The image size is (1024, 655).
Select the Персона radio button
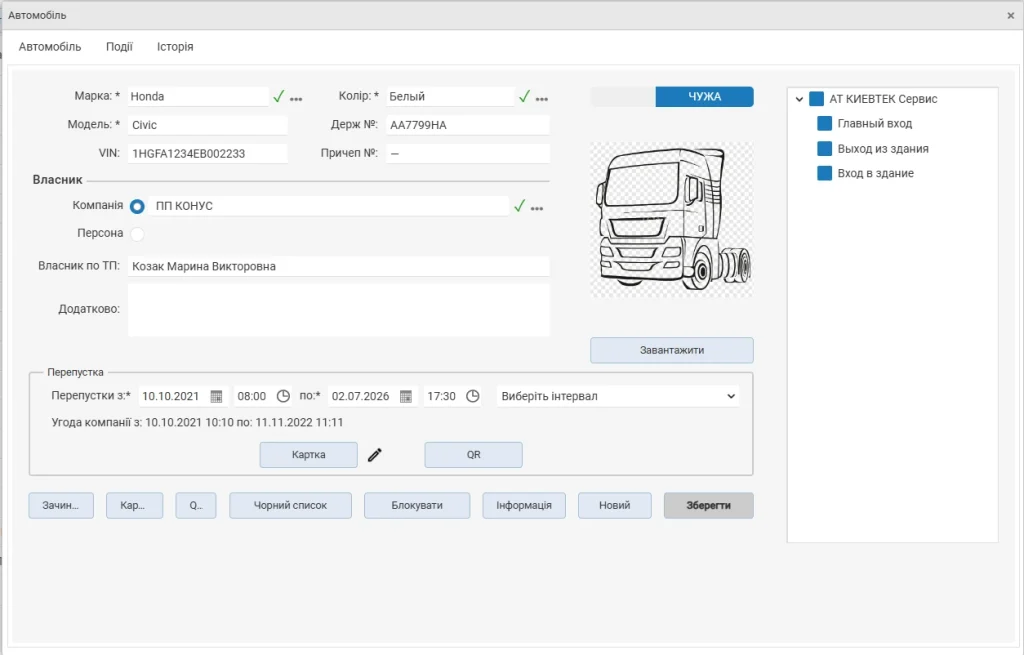click(137, 234)
